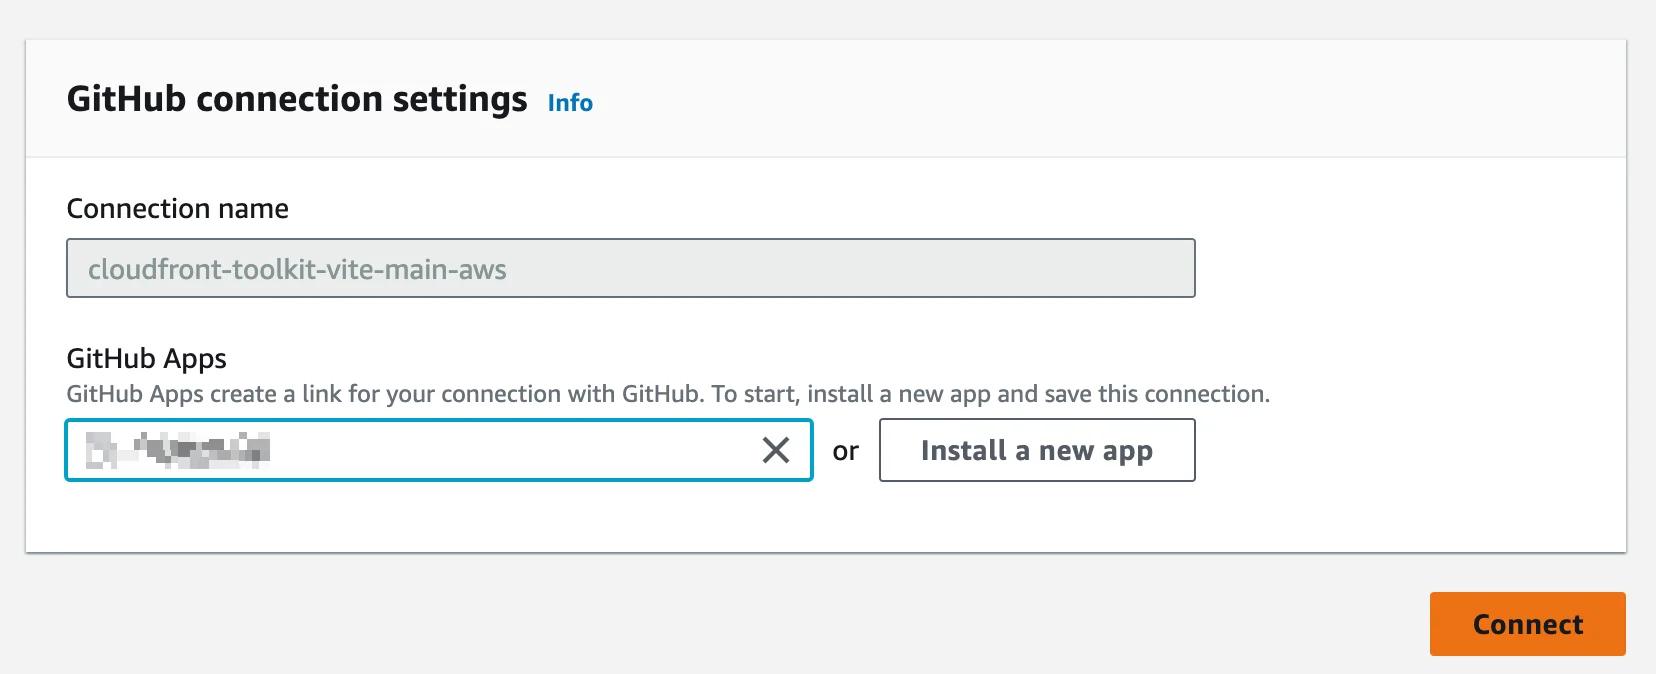The image size is (1656, 674).
Task: Click inside the GitHub Apps search field
Action: point(400,450)
